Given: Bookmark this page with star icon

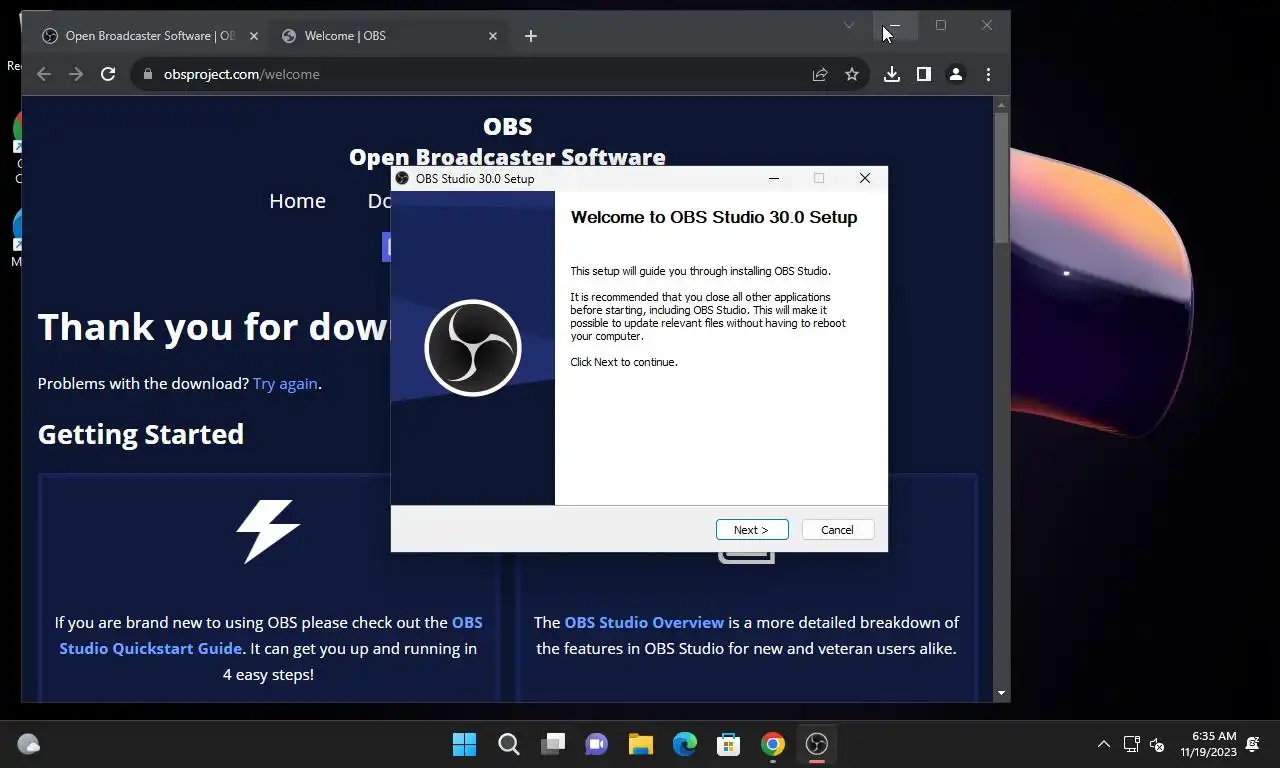Looking at the screenshot, I should tap(852, 74).
